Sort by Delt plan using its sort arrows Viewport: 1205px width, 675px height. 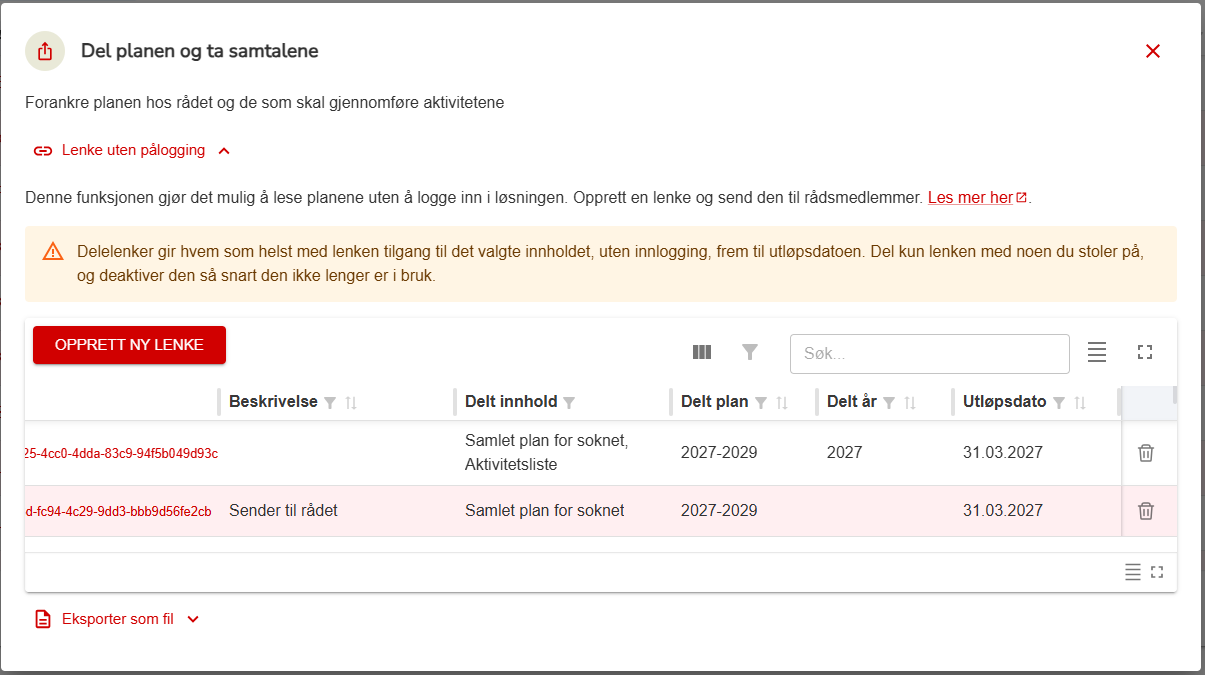pos(782,403)
